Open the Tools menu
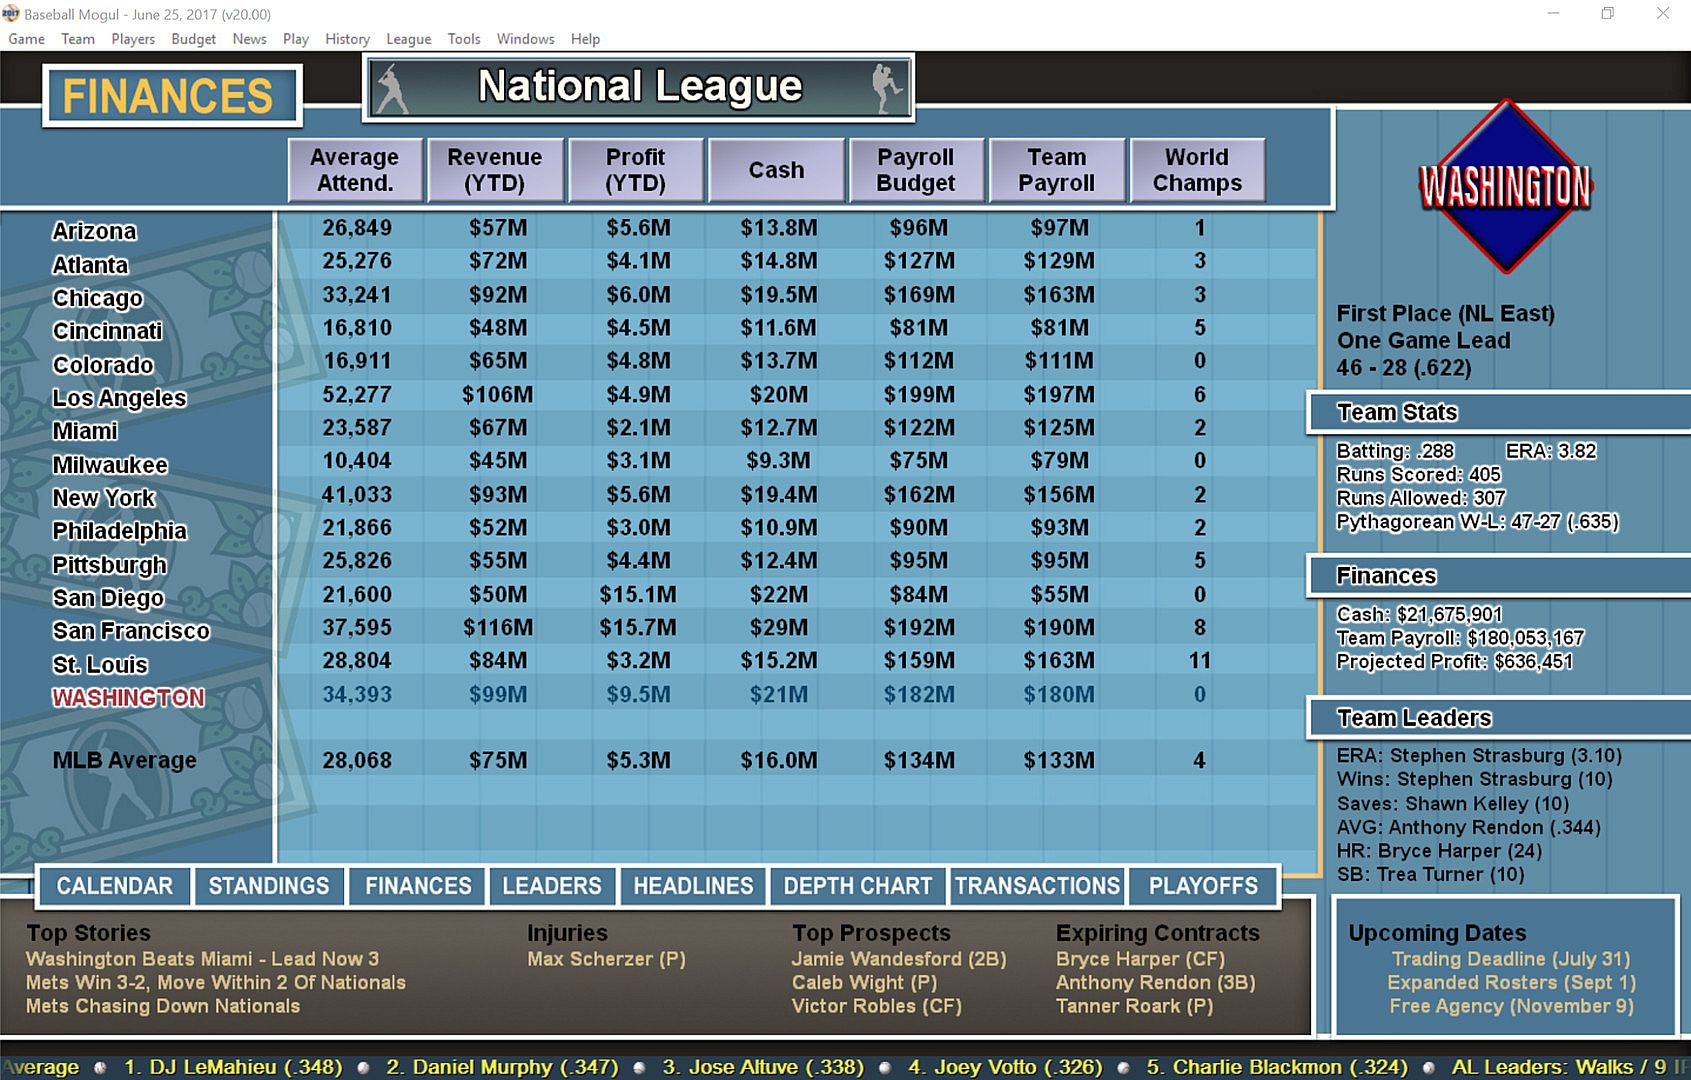 (464, 39)
